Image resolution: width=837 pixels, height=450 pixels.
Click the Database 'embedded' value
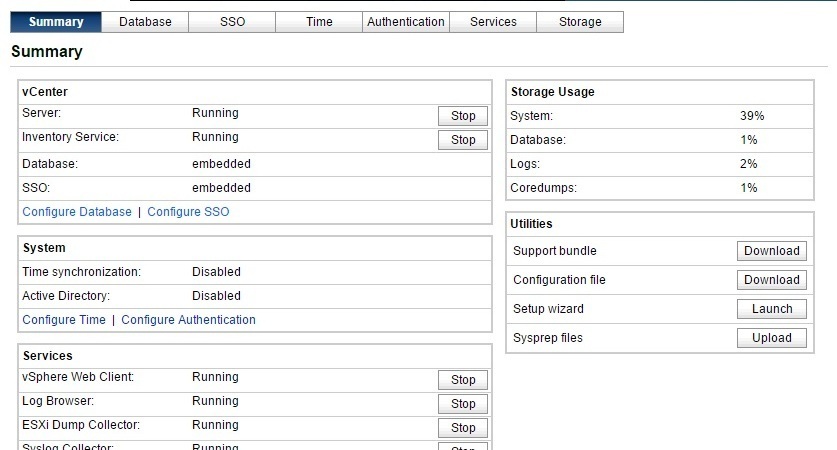coord(222,164)
